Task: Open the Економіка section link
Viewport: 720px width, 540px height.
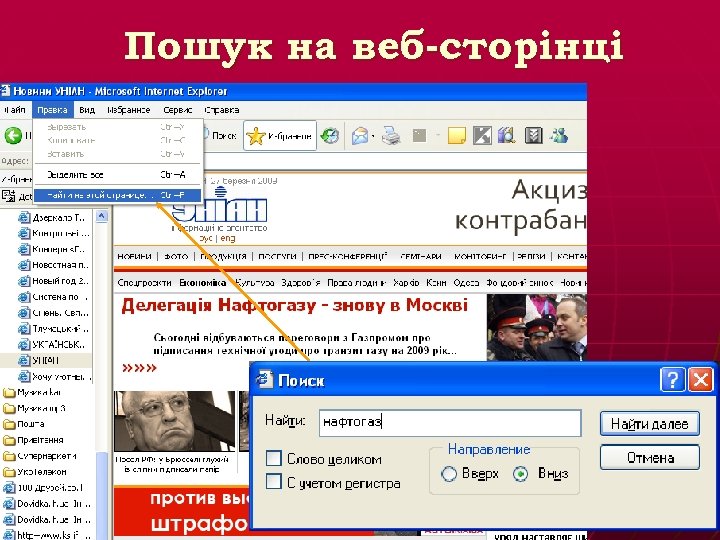Action: [202, 282]
